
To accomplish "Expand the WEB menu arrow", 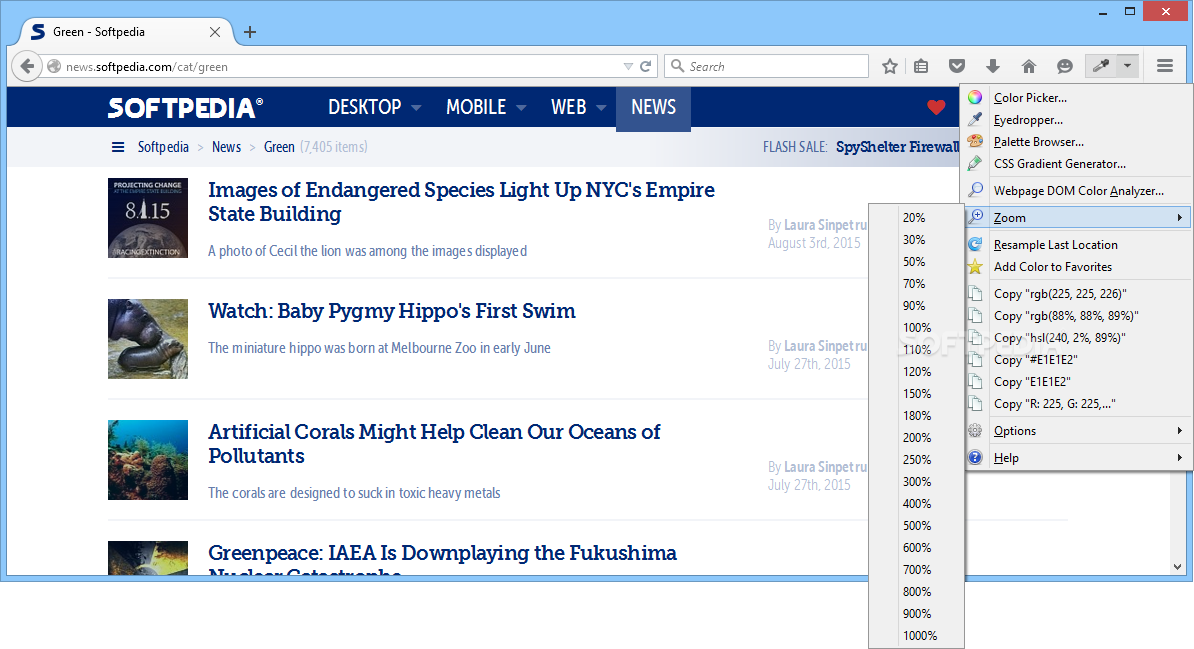I will pyautogui.click(x=602, y=108).
